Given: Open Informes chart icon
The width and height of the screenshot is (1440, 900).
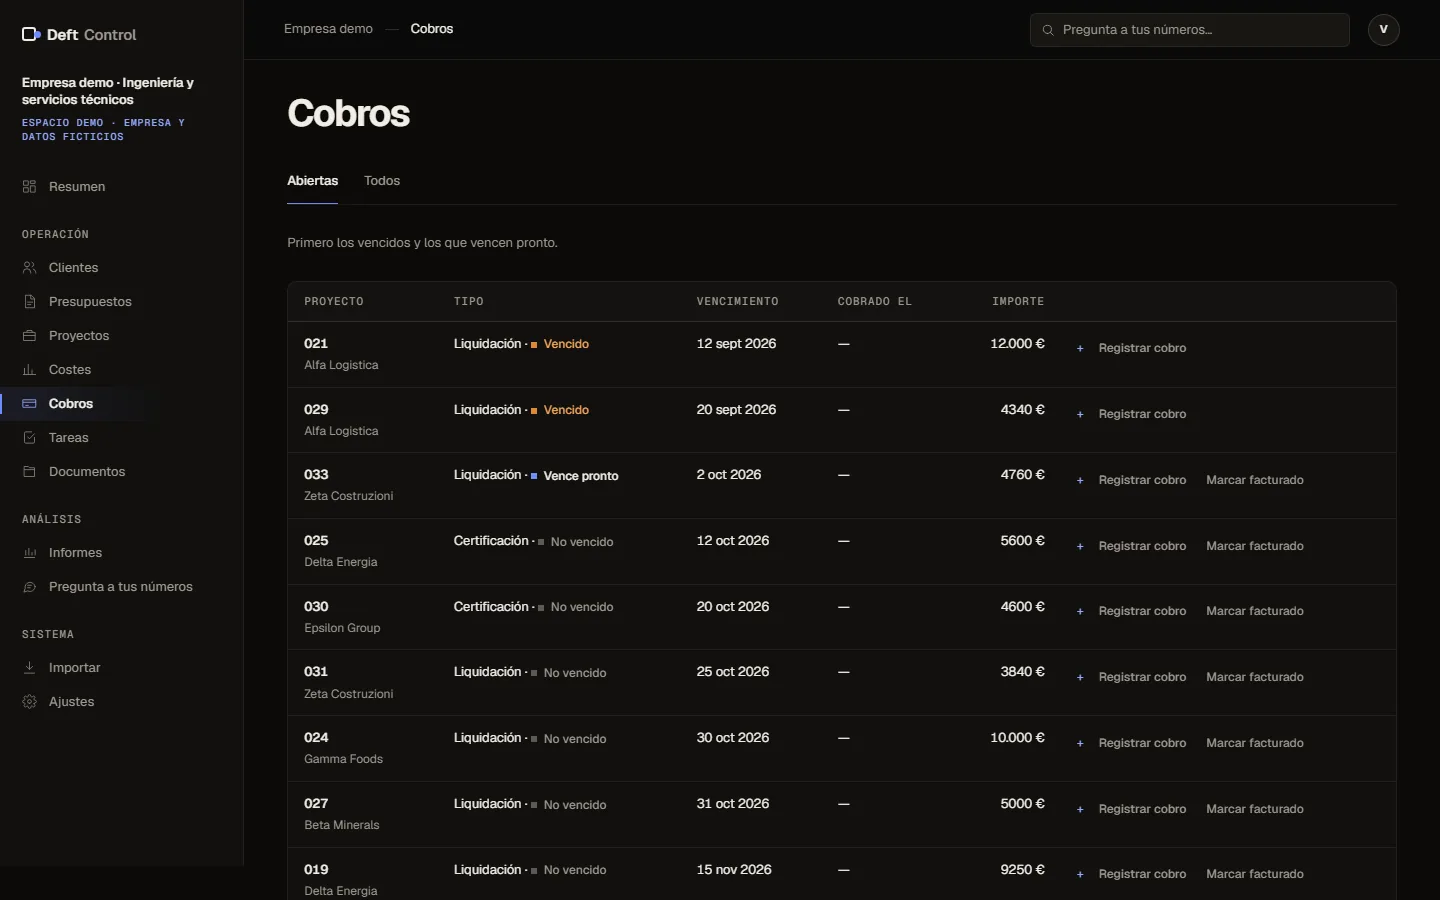Looking at the screenshot, I should pyautogui.click(x=29, y=553).
